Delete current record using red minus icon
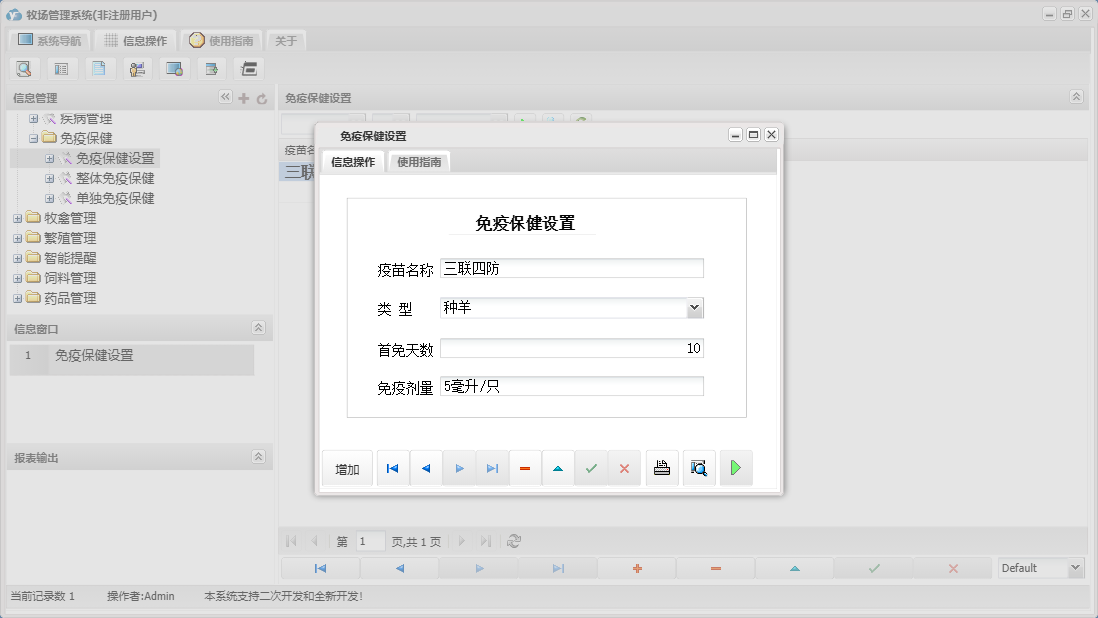The height and width of the screenshot is (618, 1098). tap(525, 467)
